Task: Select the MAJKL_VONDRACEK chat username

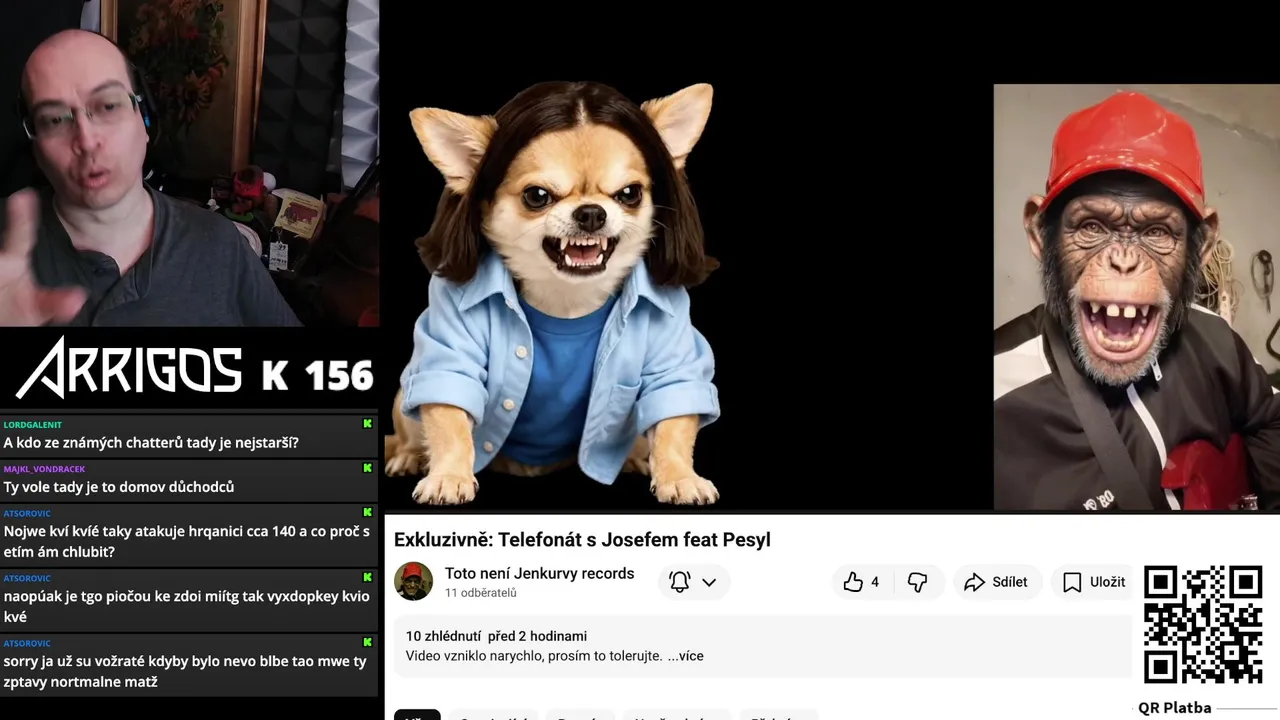Action: point(44,469)
